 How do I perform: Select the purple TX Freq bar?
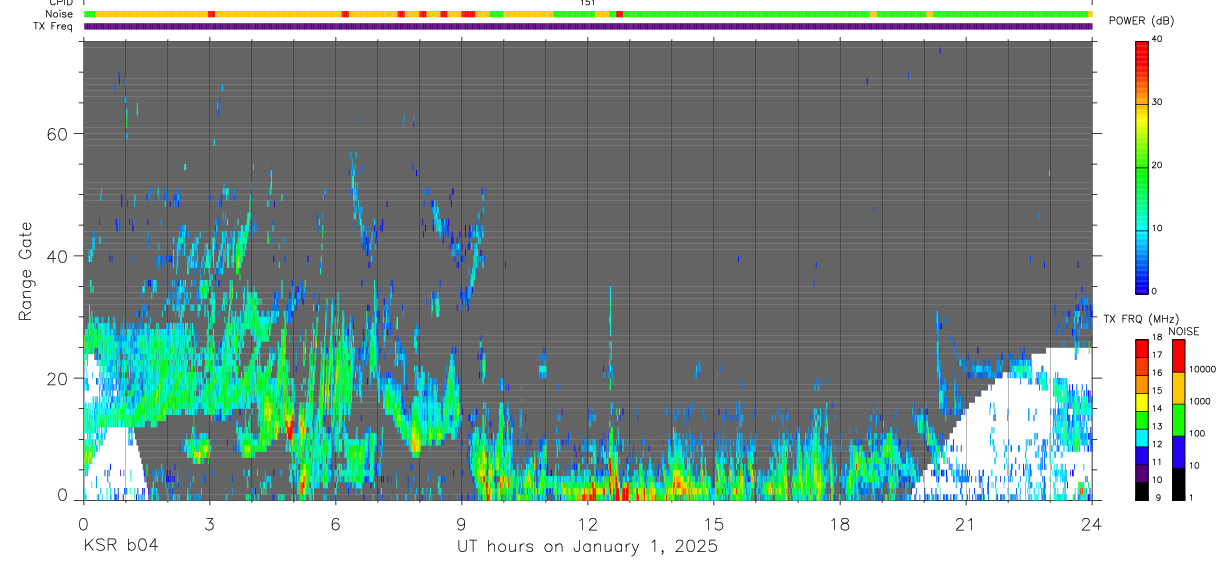point(588,26)
